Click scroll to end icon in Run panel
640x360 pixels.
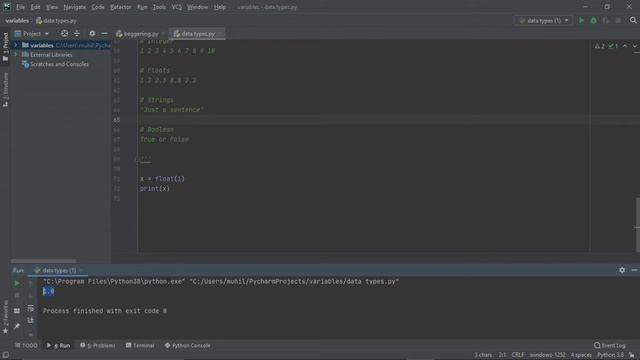point(31,320)
